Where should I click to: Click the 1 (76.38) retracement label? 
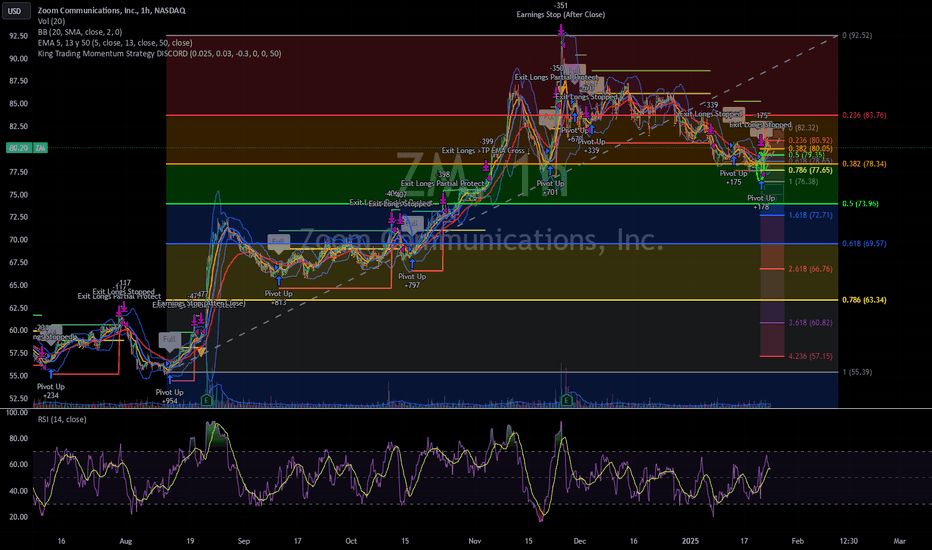(804, 182)
